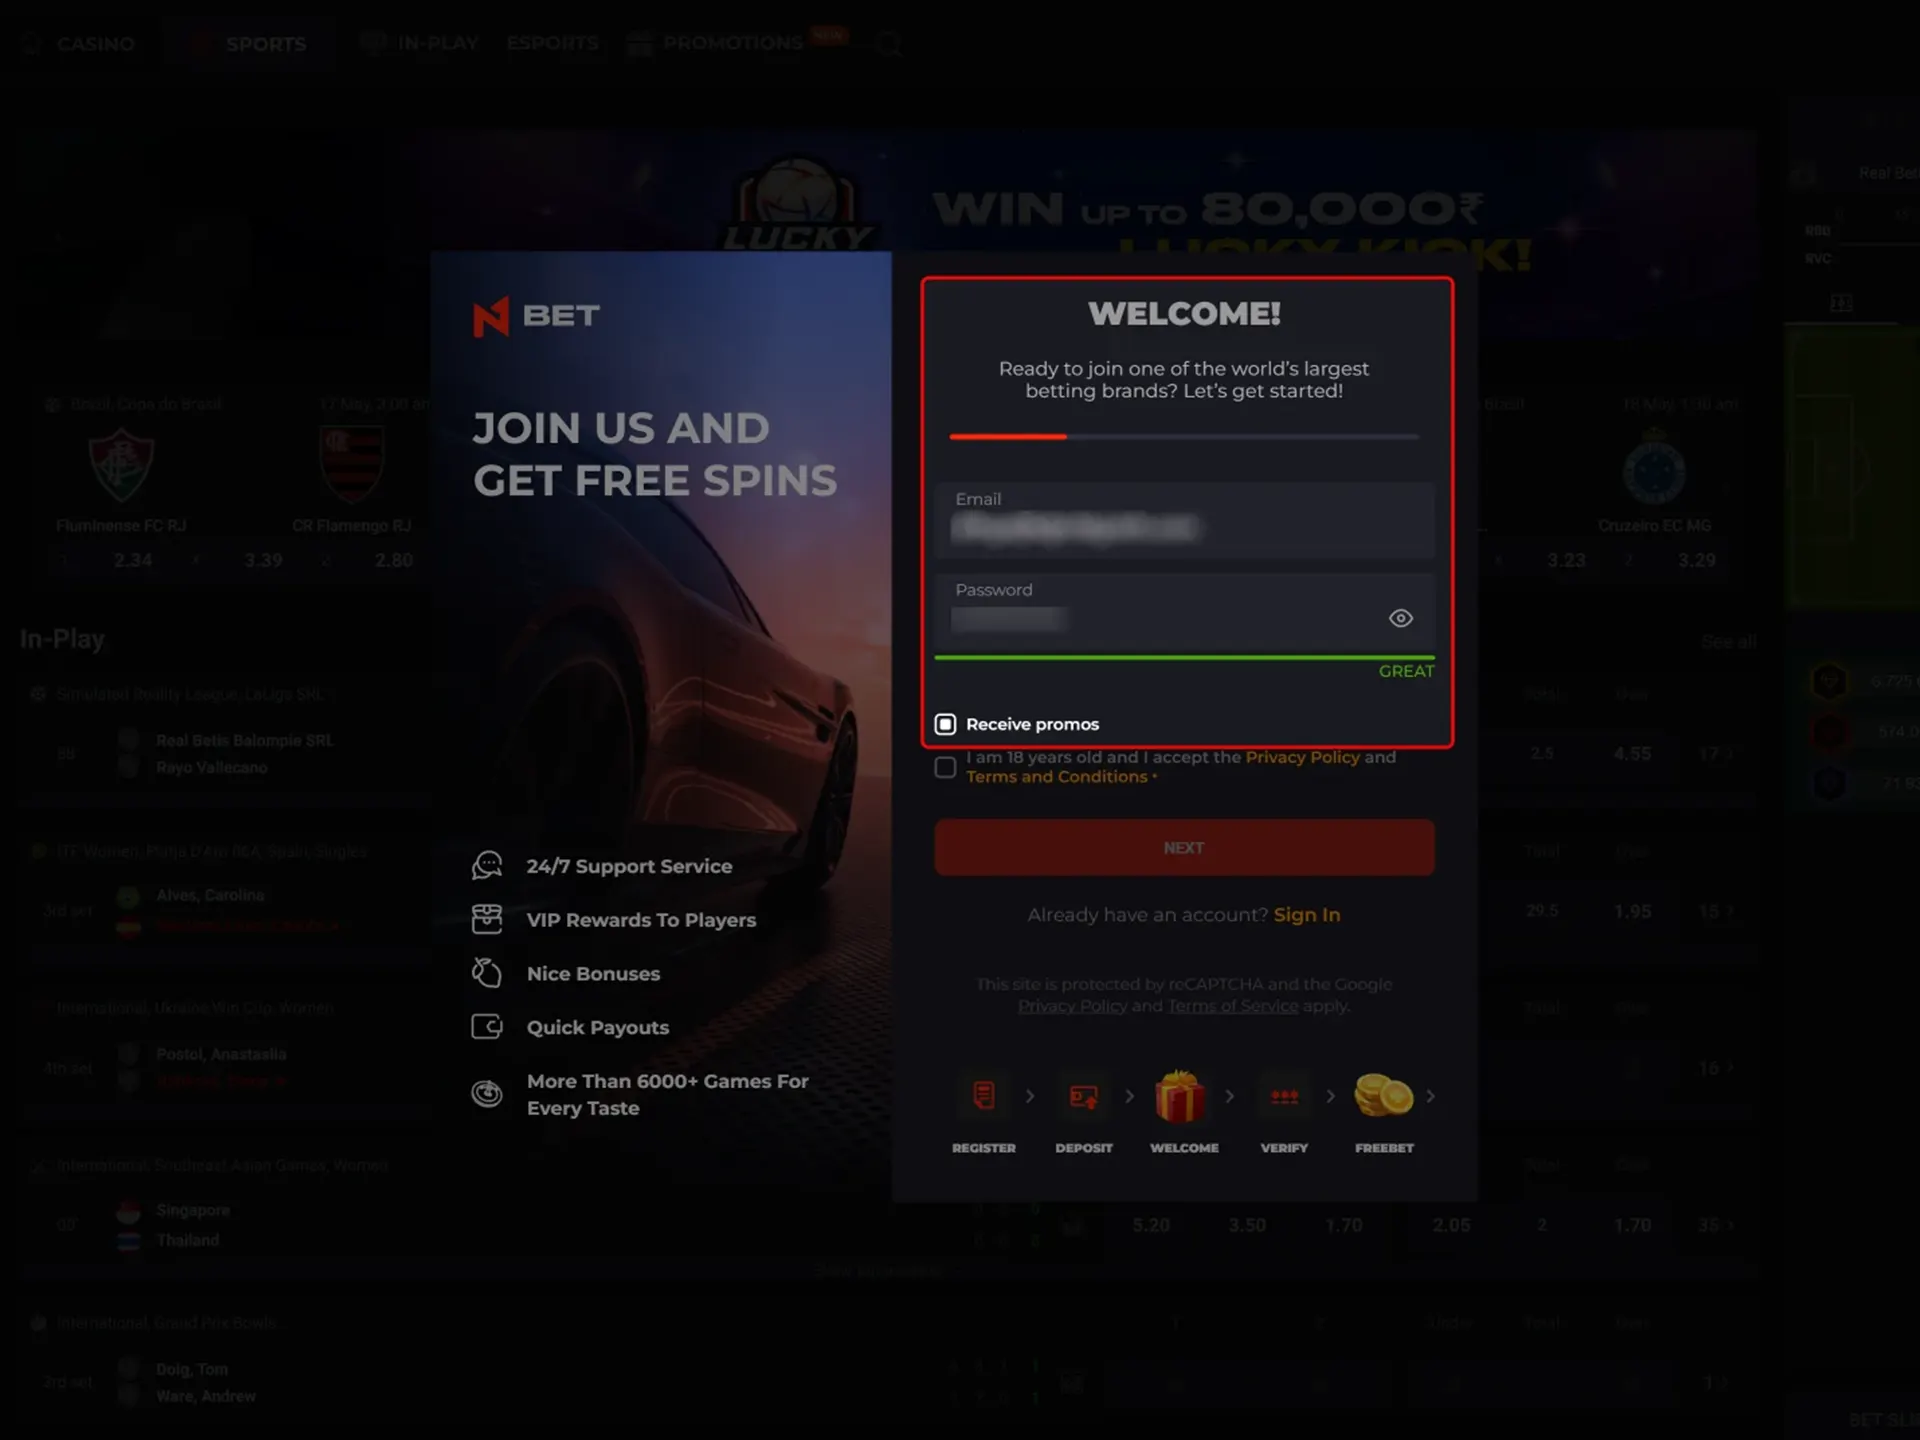Enable the age and Terms acceptance checkbox
The image size is (1920, 1440).
point(945,767)
